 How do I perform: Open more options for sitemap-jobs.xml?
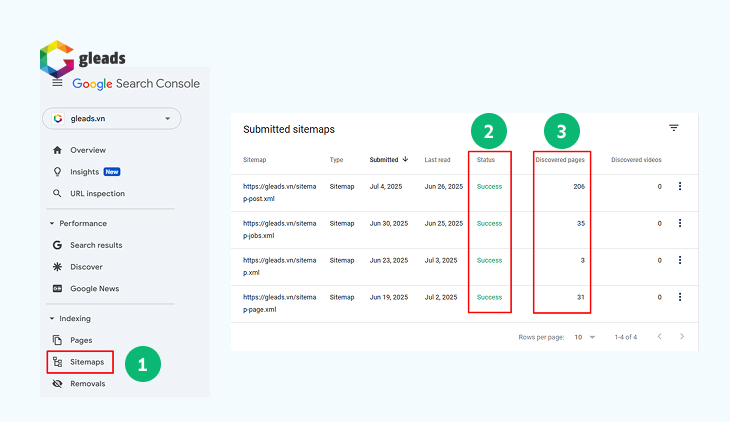(x=680, y=223)
